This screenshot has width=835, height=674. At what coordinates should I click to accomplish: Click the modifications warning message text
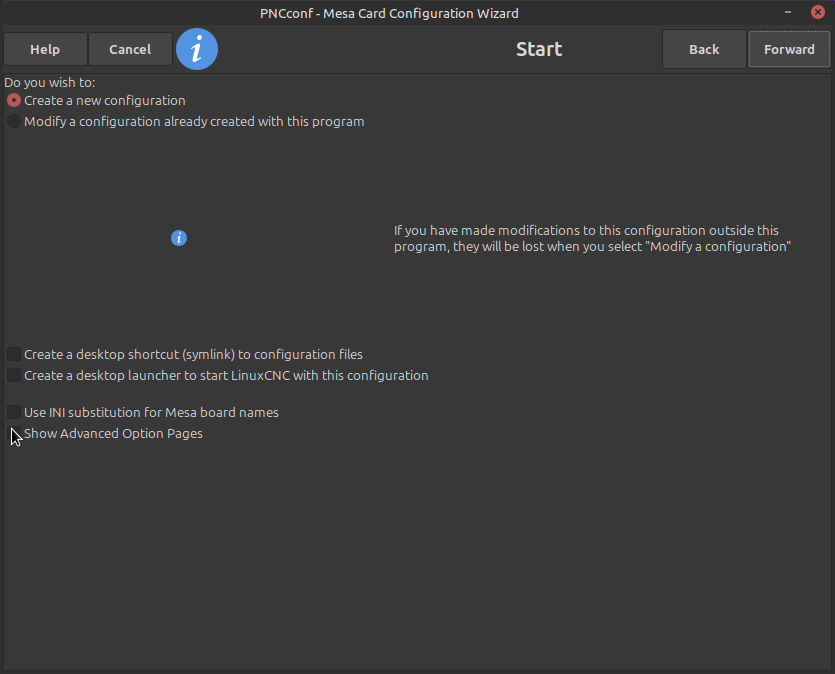592,239
